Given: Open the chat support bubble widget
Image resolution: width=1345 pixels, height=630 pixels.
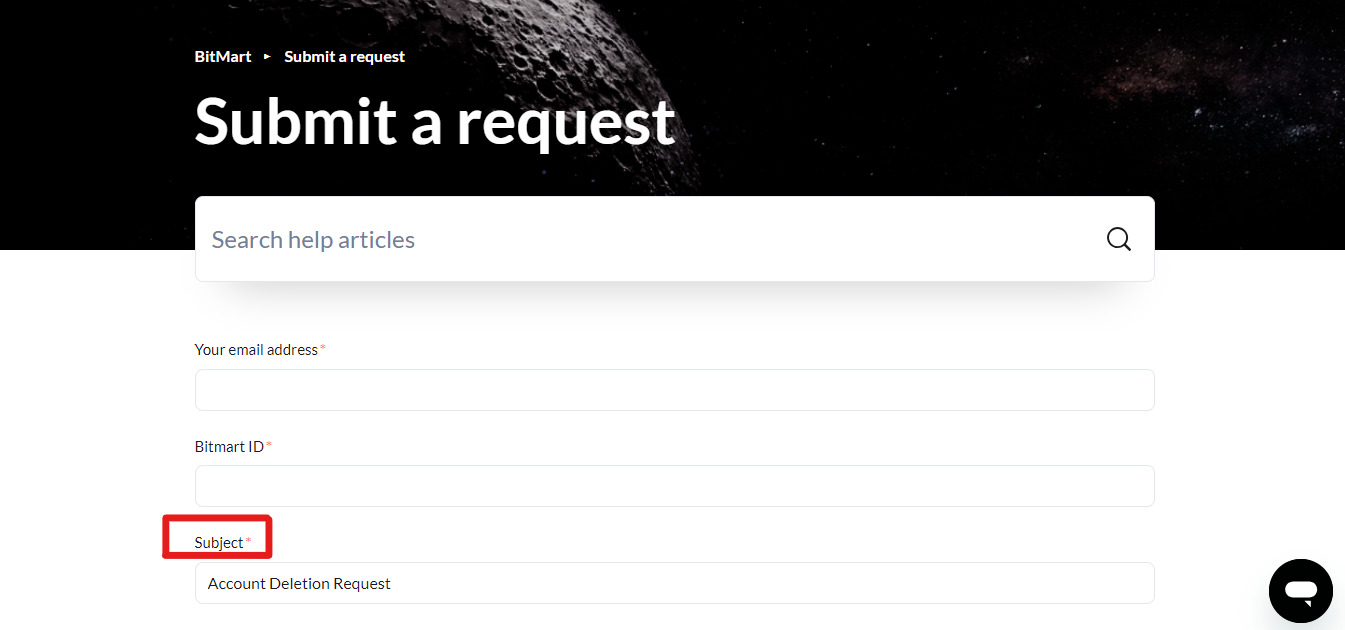Looking at the screenshot, I should click(x=1301, y=591).
